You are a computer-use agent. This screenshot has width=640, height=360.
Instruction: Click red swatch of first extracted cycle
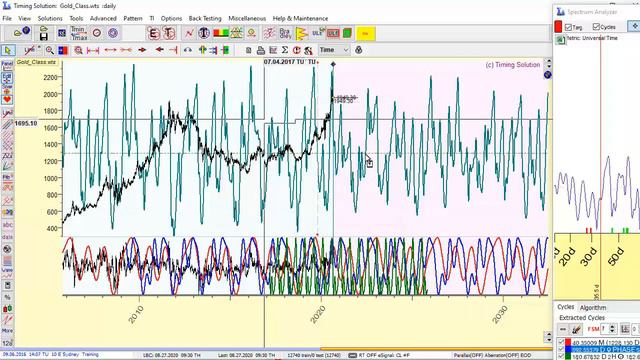tap(568, 342)
